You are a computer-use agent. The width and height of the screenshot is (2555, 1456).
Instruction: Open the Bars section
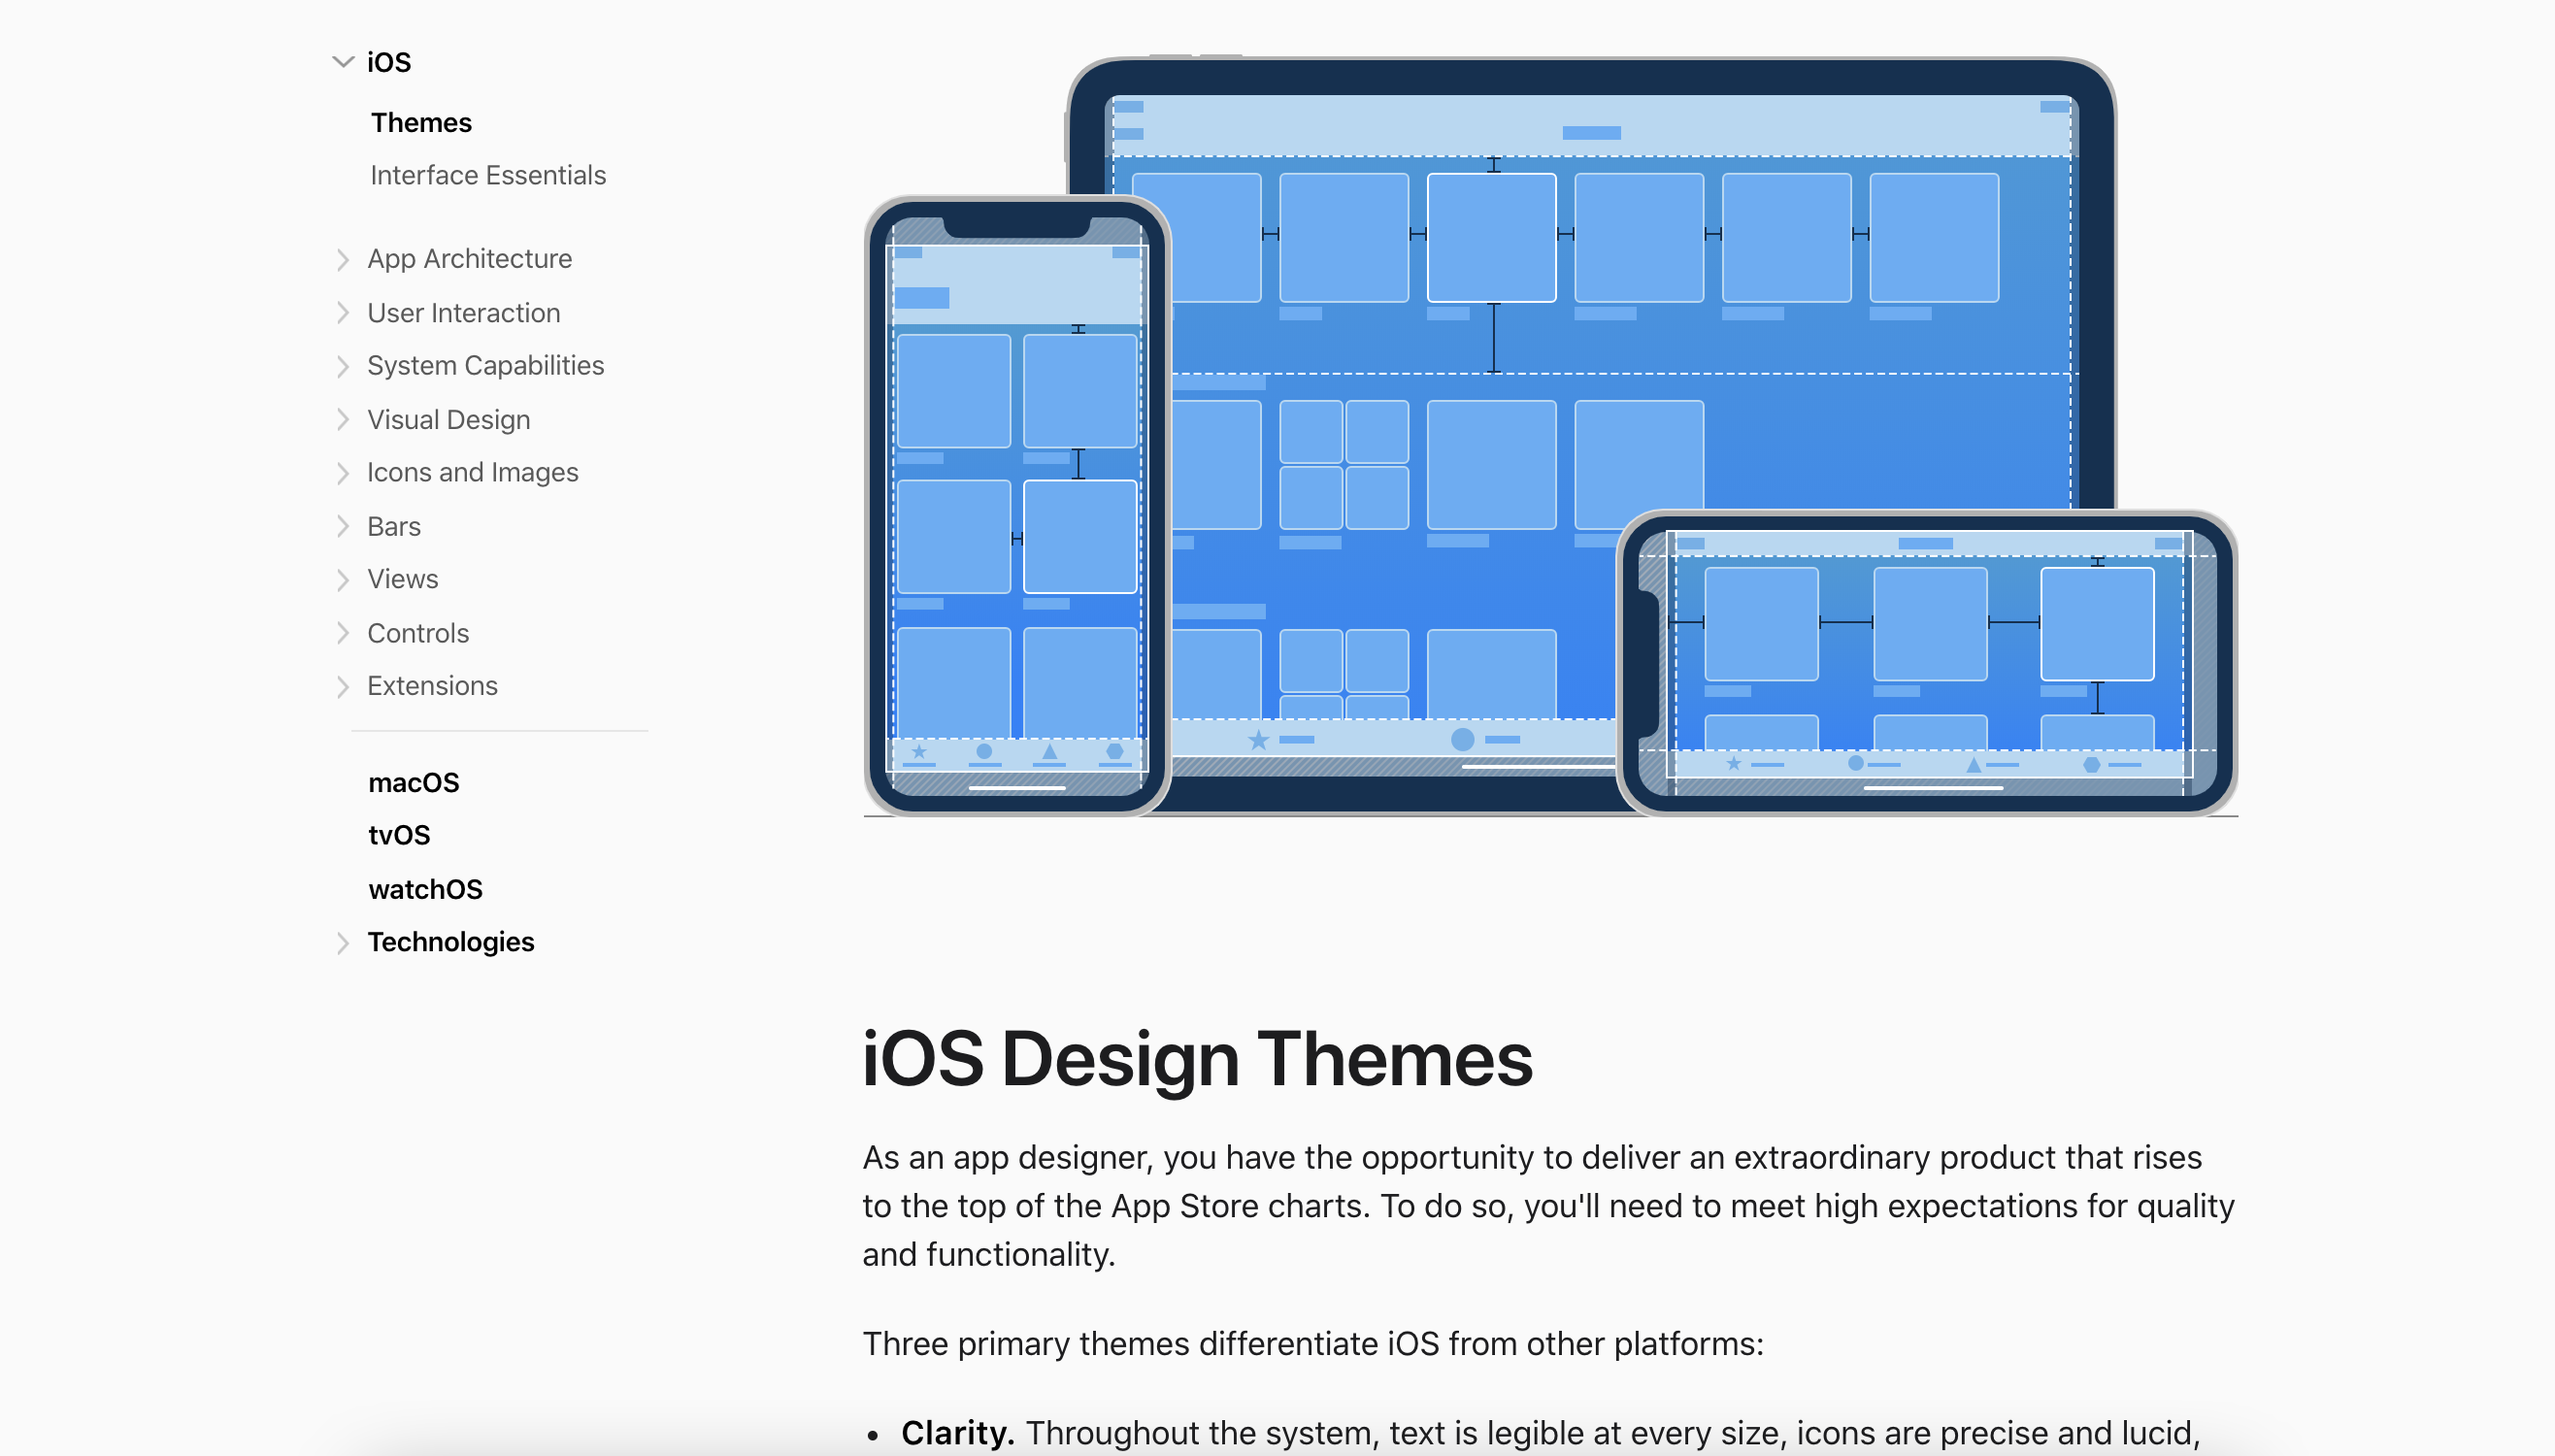[394, 526]
